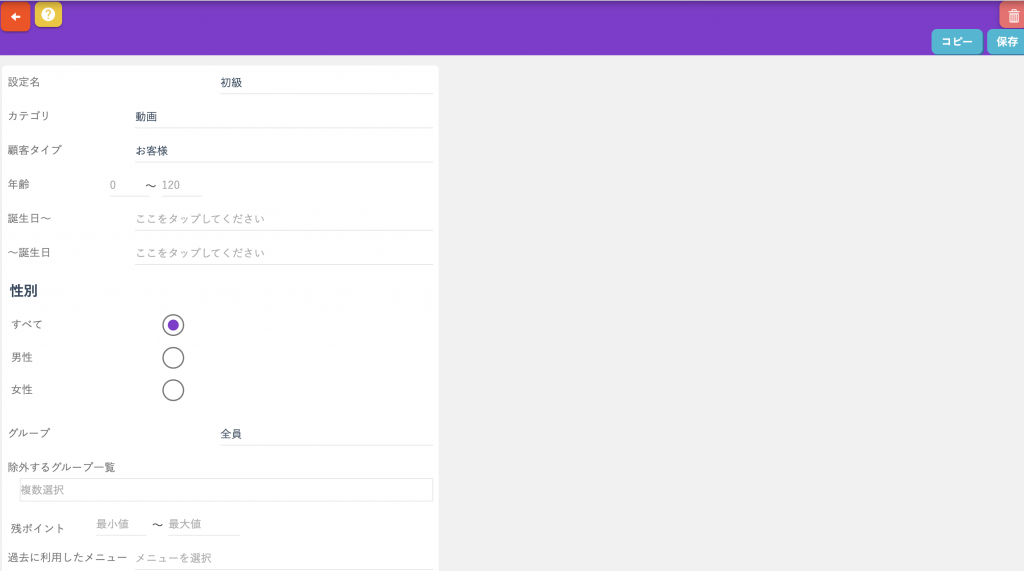Screen dimensions: 1024x571
Task: Tap the 〜誕生日 end date field
Action: click(x=283, y=253)
